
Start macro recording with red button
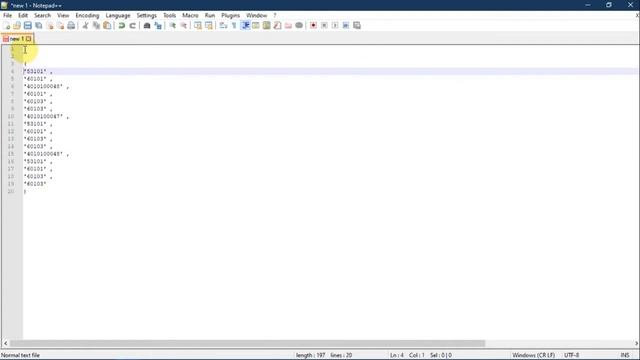pos(313,26)
